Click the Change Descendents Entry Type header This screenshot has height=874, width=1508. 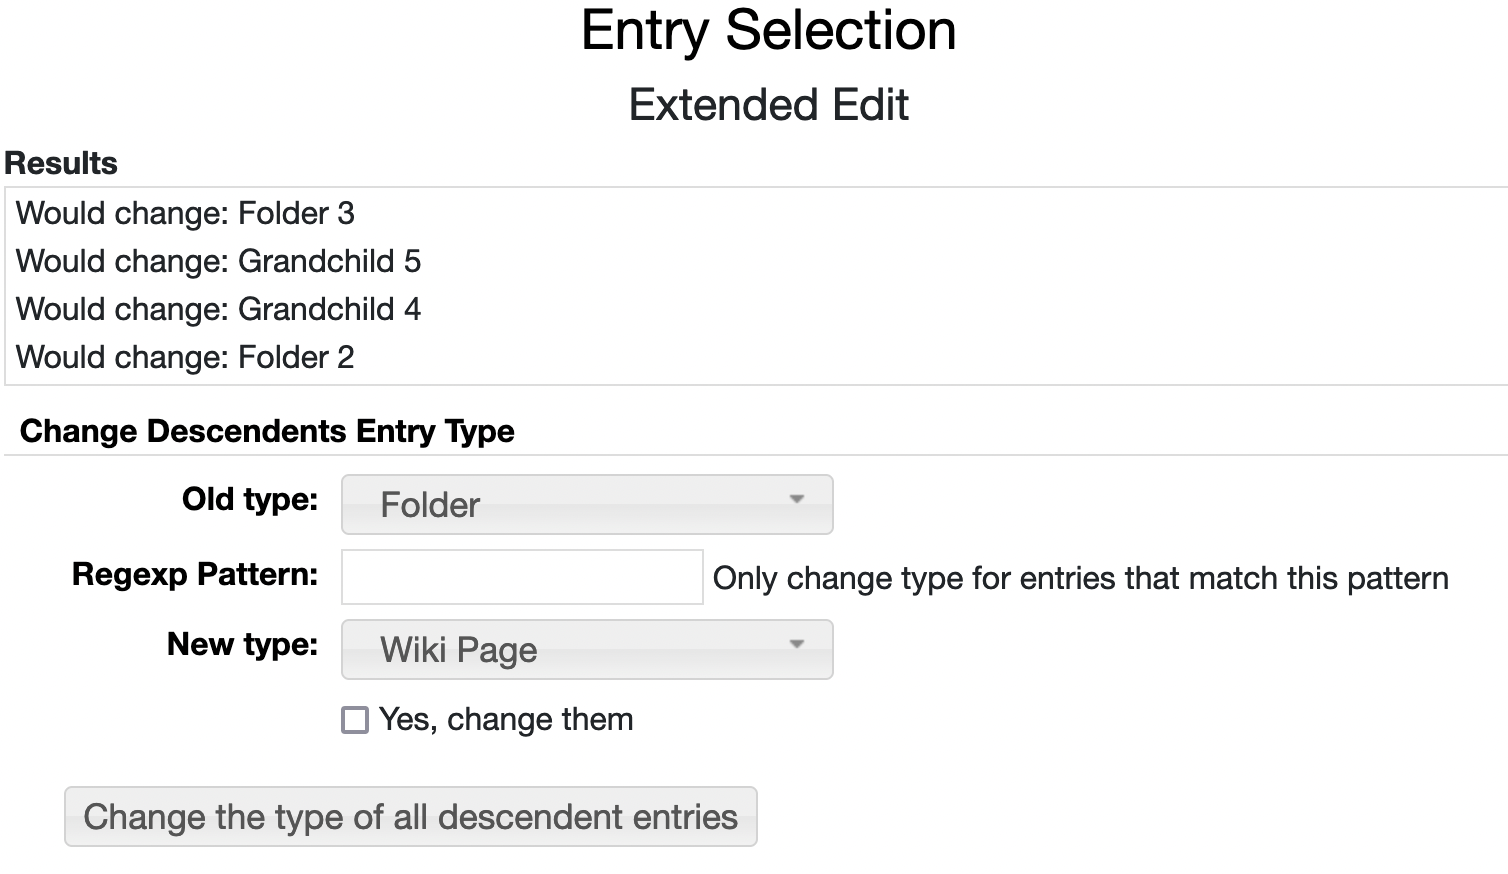pos(267,431)
